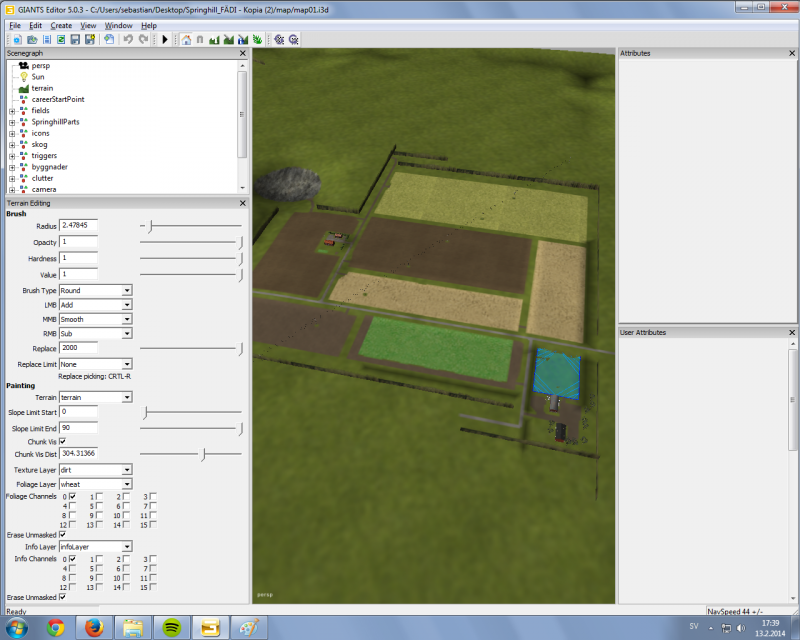
Task: Open the LMB action dropdown
Action: click(95, 305)
